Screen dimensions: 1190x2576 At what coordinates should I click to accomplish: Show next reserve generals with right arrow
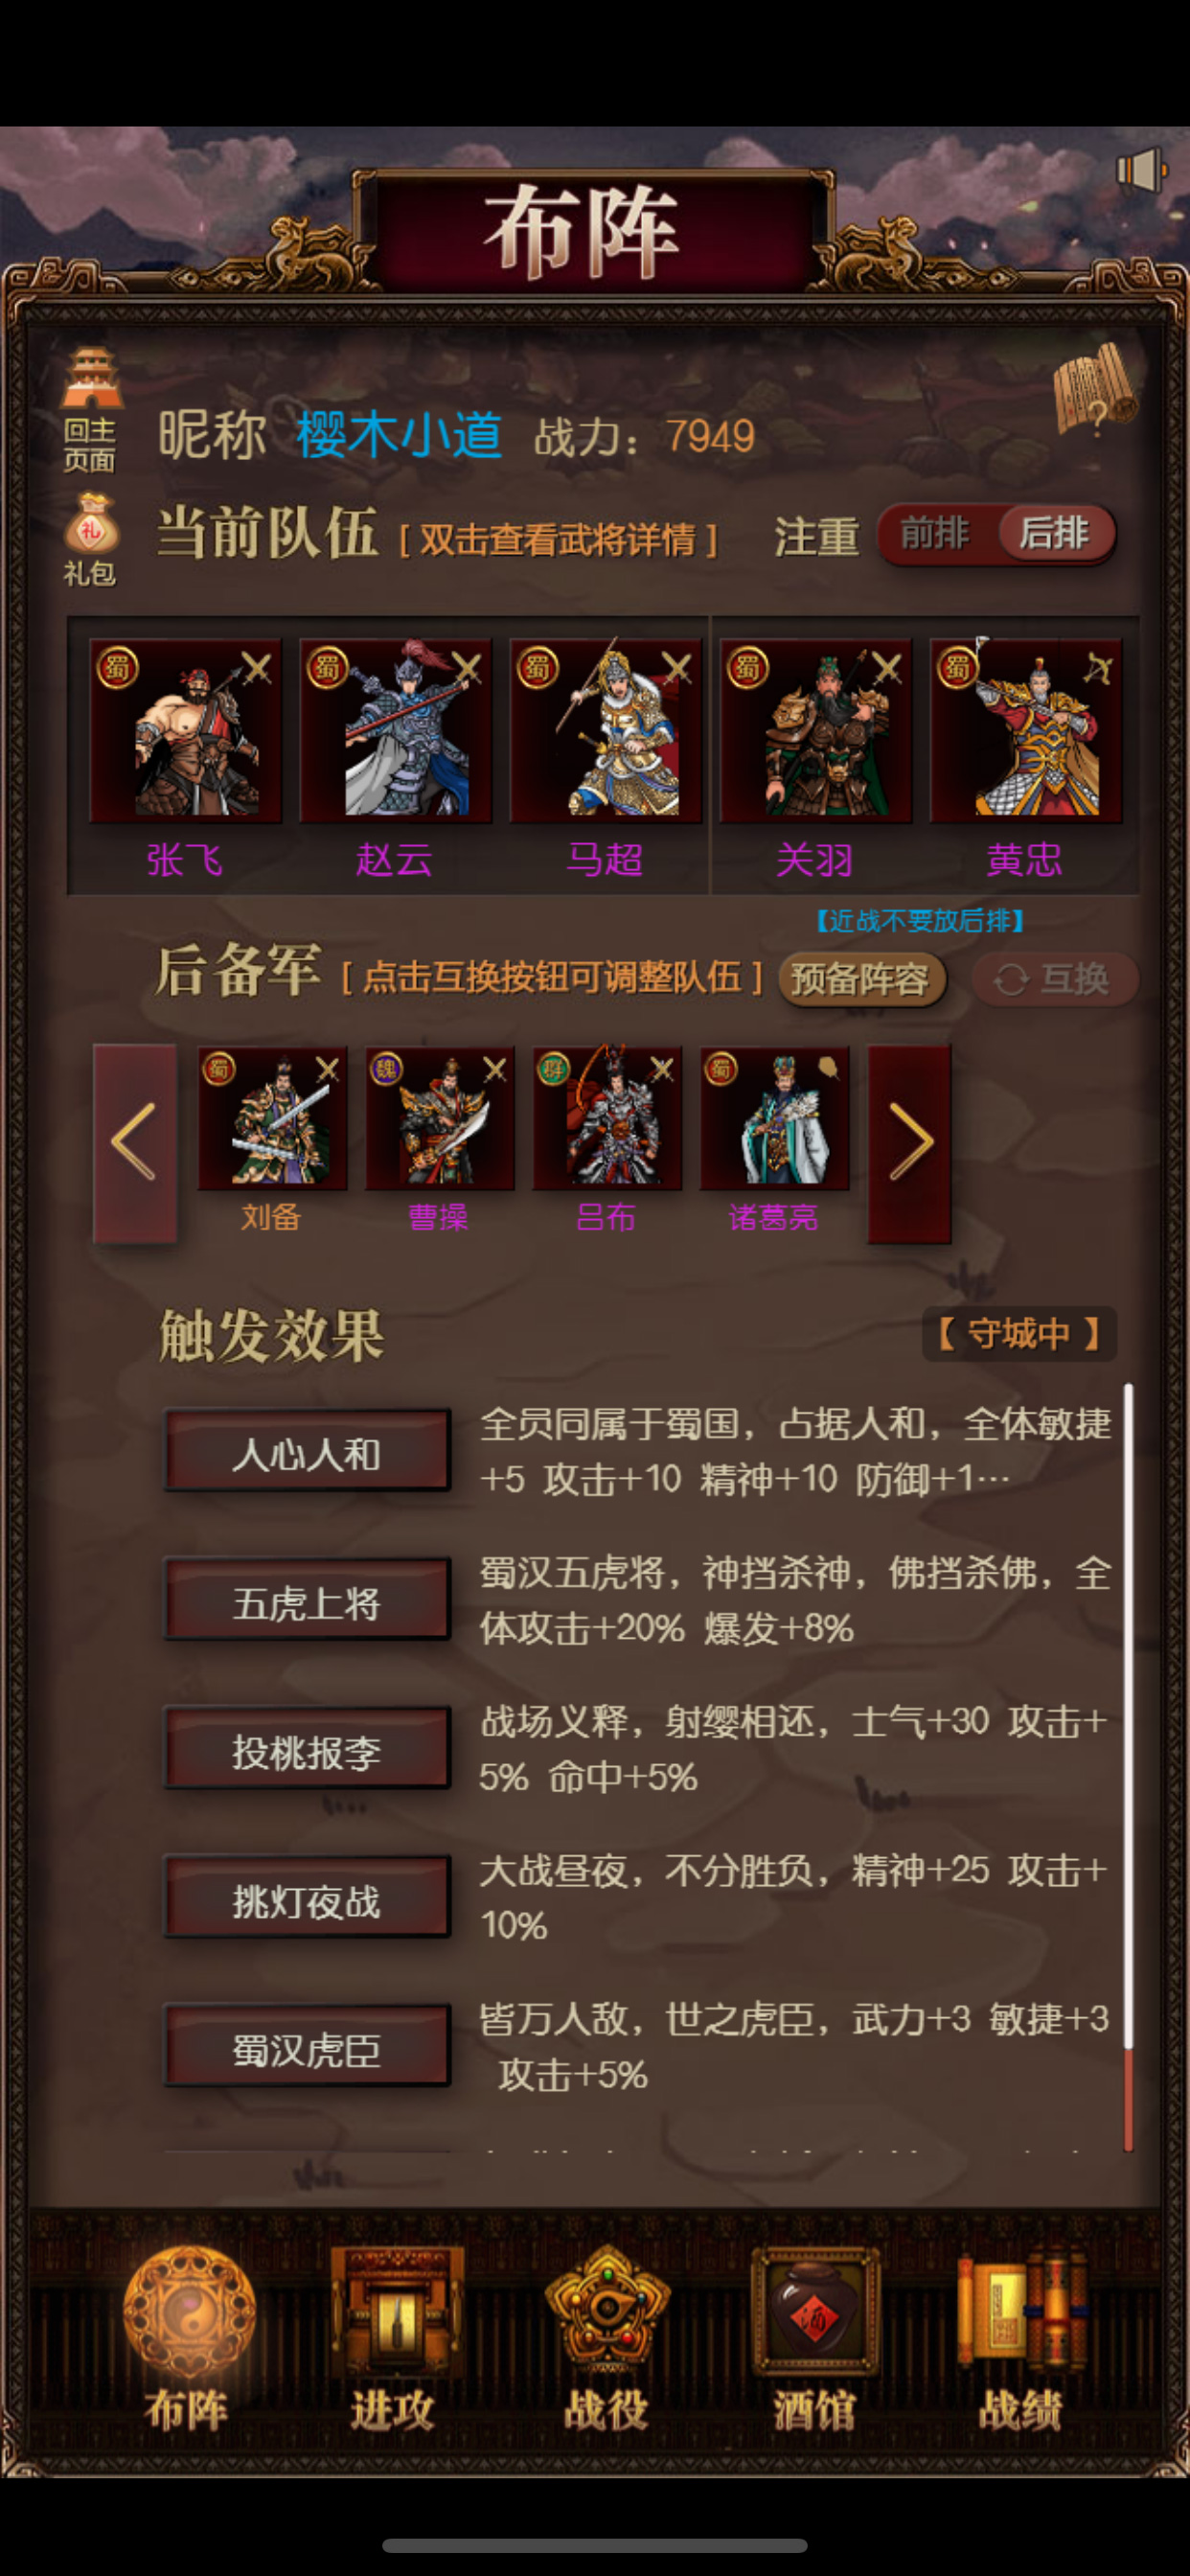point(909,1142)
